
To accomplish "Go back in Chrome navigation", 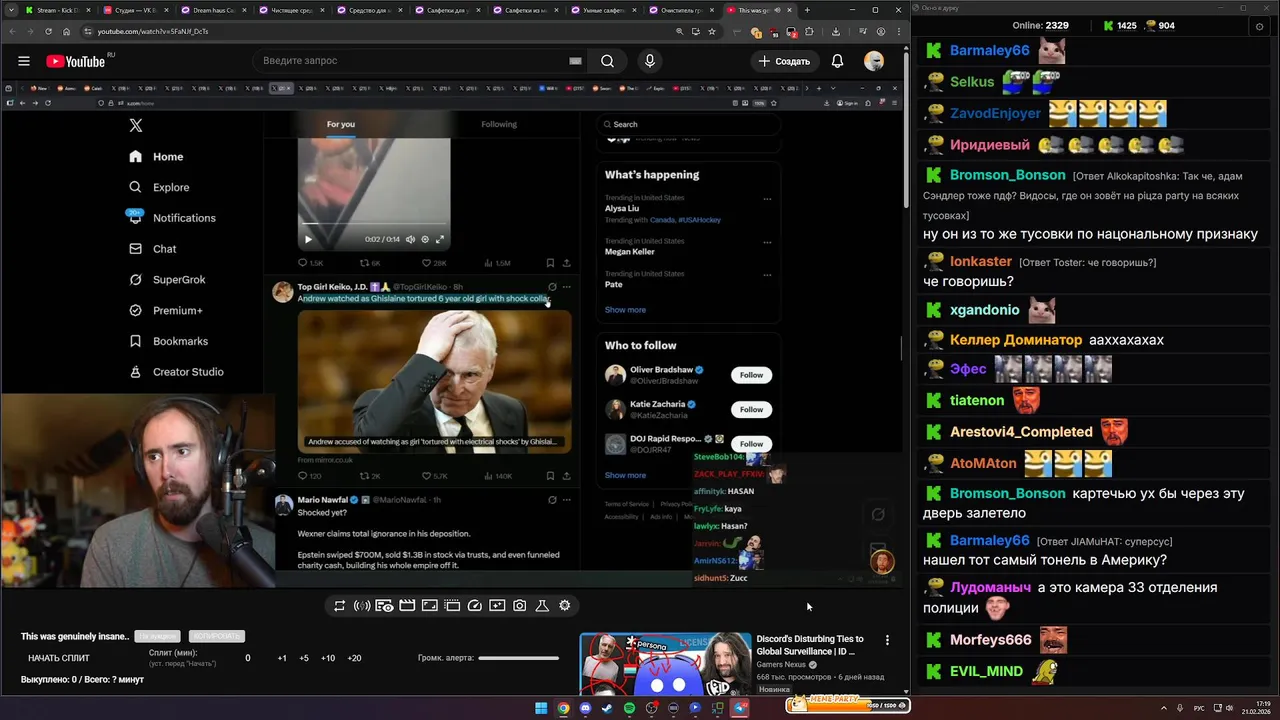I will [x=12, y=31].
